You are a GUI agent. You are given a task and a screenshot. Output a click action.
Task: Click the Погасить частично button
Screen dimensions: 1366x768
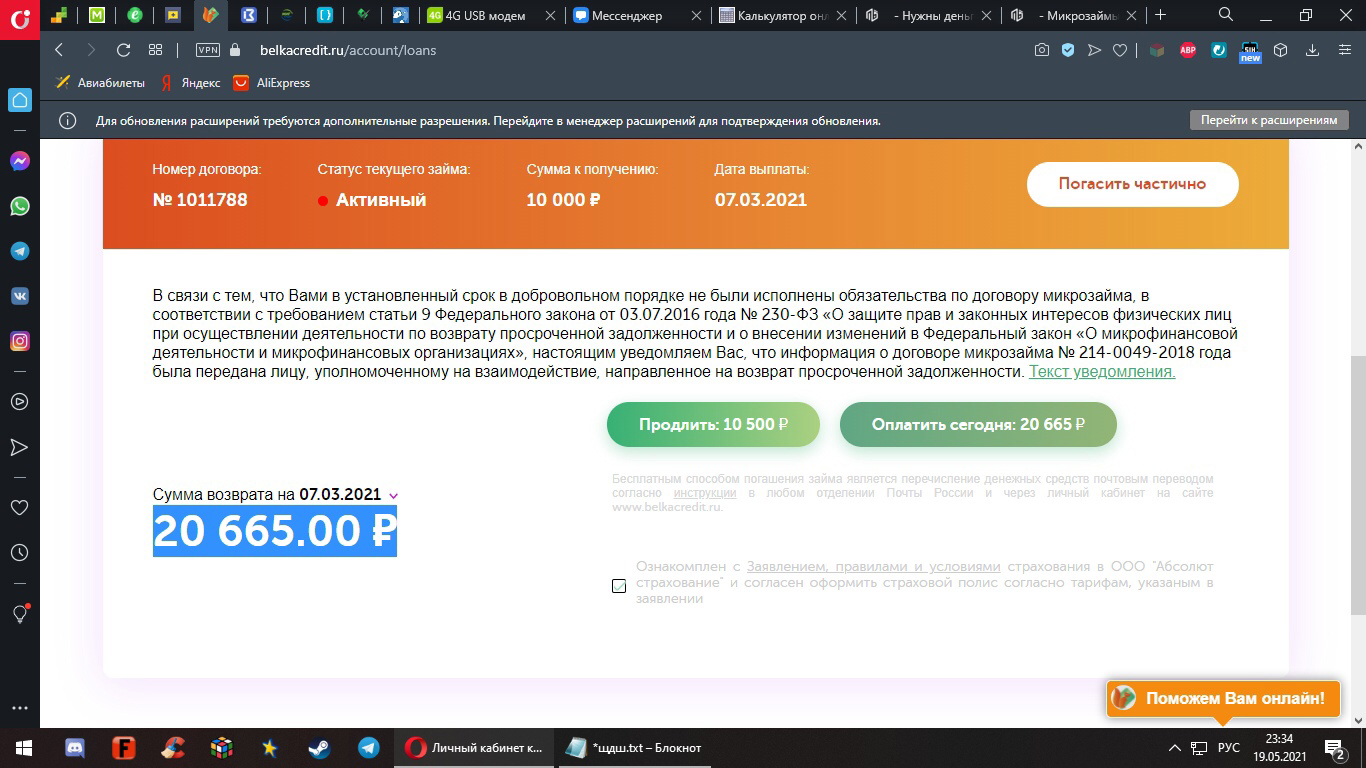(1132, 184)
